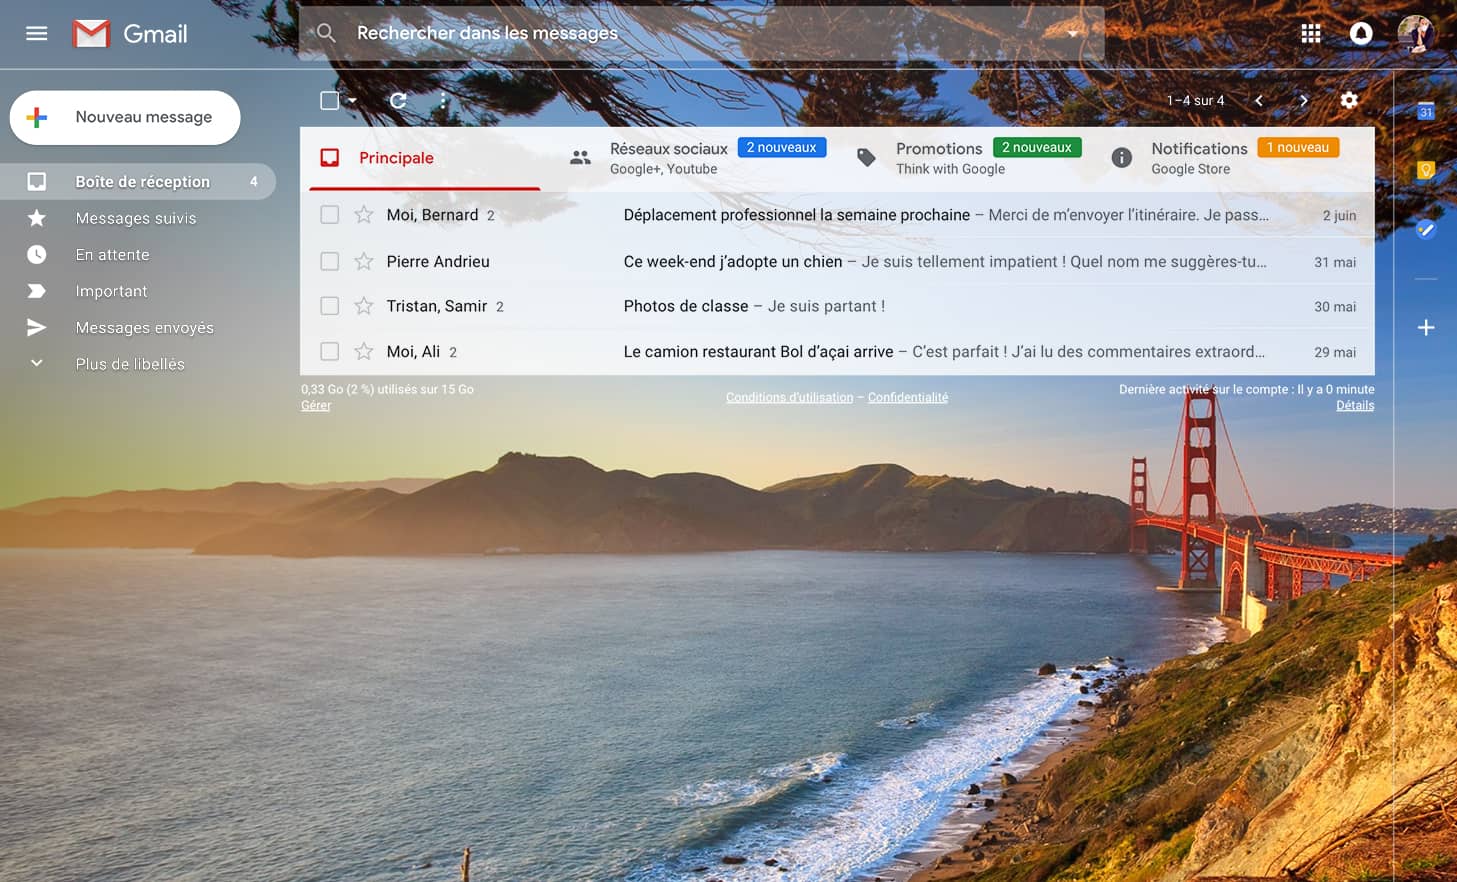Click in the Rechercher dans les messages field
This screenshot has height=882, width=1457.
(700, 33)
